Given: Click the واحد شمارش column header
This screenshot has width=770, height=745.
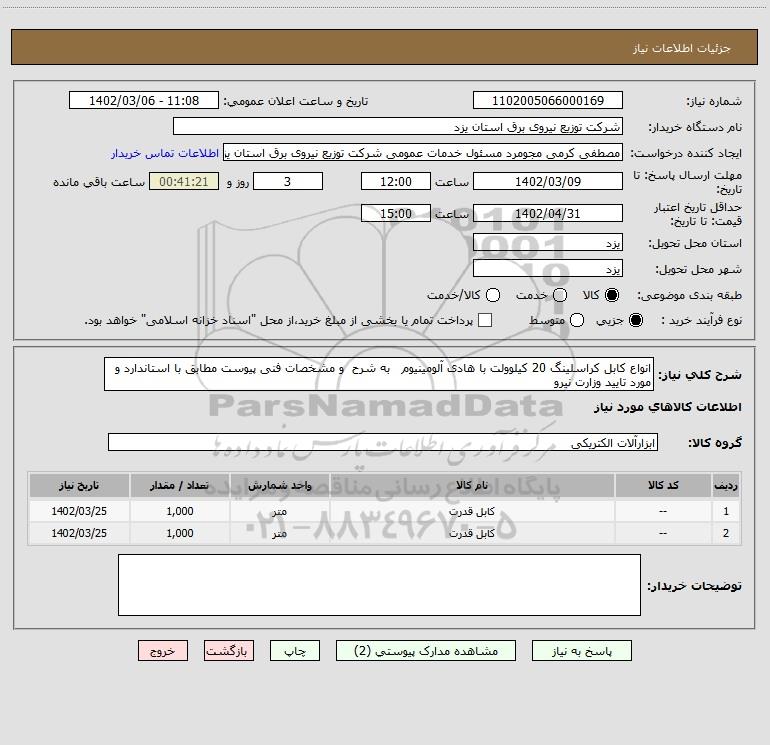Looking at the screenshot, I should click(x=279, y=486).
